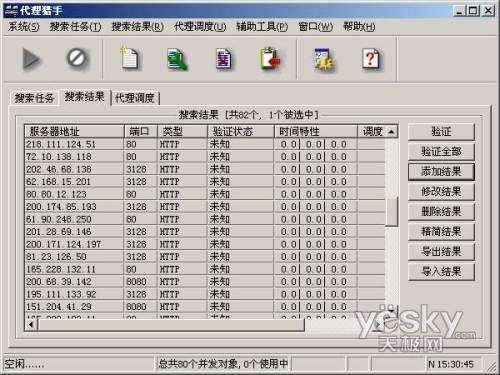The width and height of the screenshot is (500, 375).
Task: Click the application icon in the title bar
Action: point(11,10)
